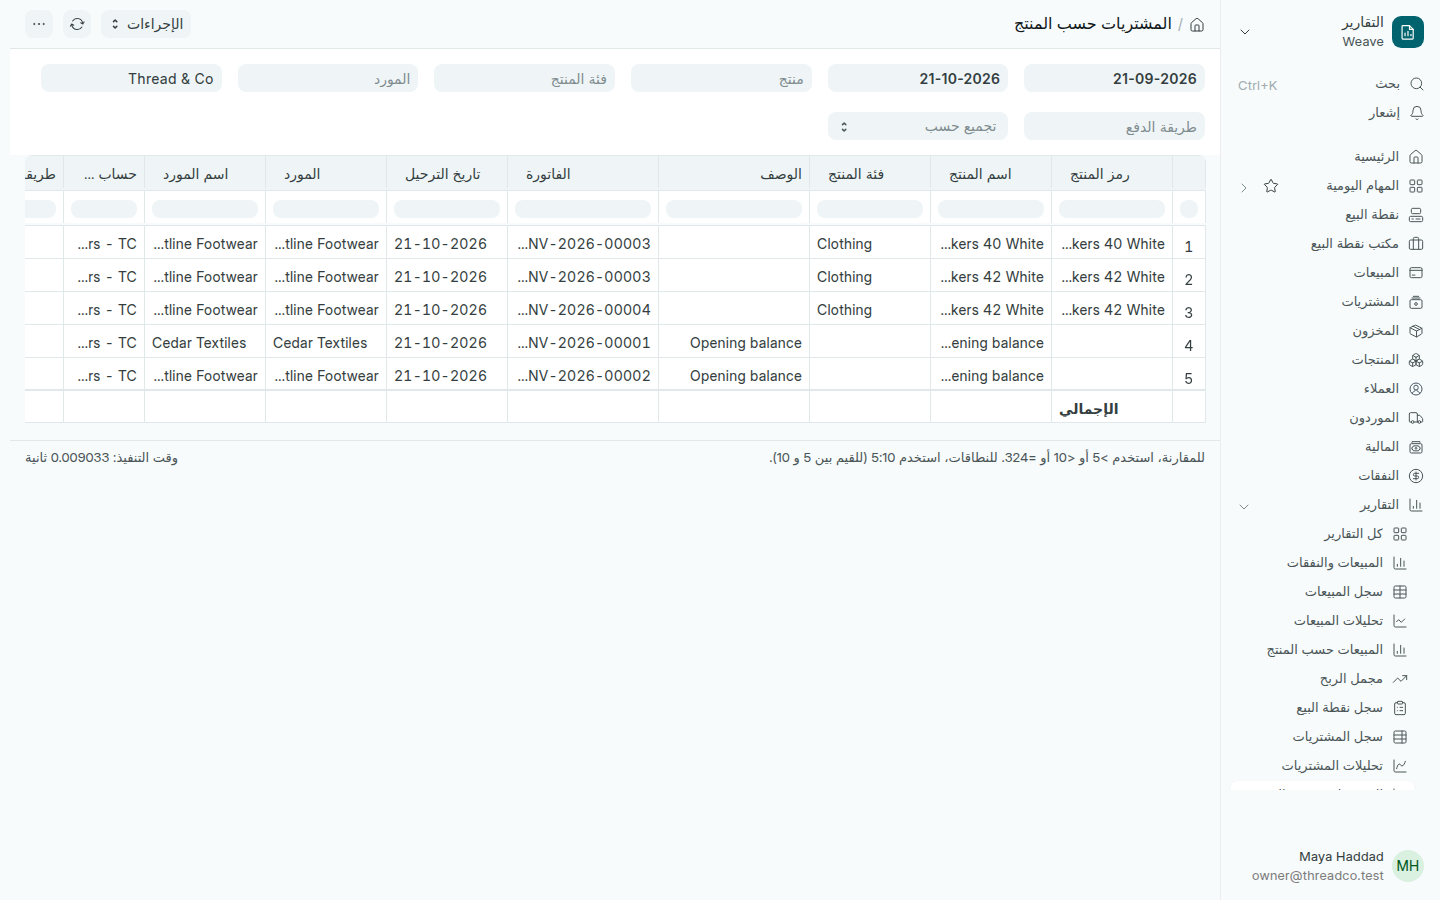Open the Maya Haddad user profile menu
The image size is (1440, 900).
point(1336,866)
